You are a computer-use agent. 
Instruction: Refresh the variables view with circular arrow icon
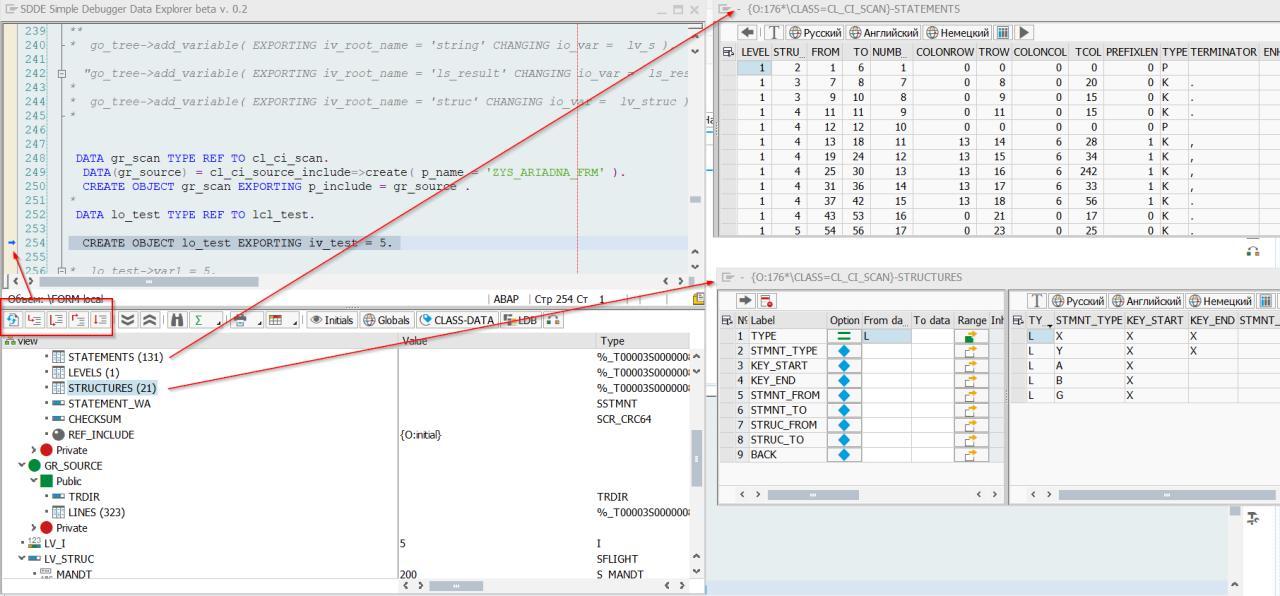[x=11, y=320]
